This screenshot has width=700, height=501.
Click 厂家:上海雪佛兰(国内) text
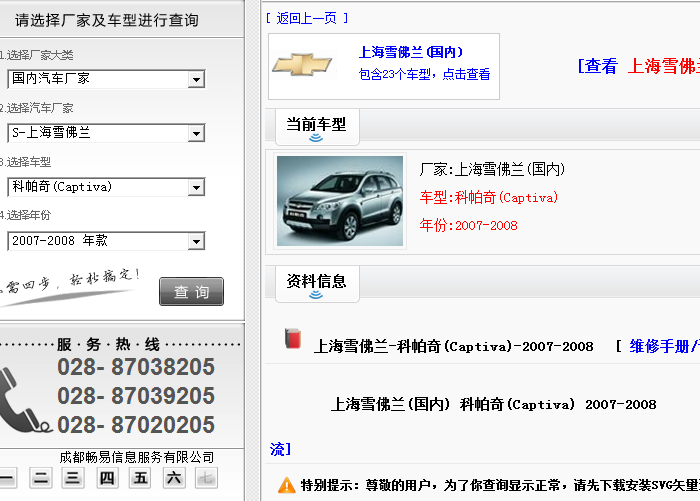tap(492, 169)
